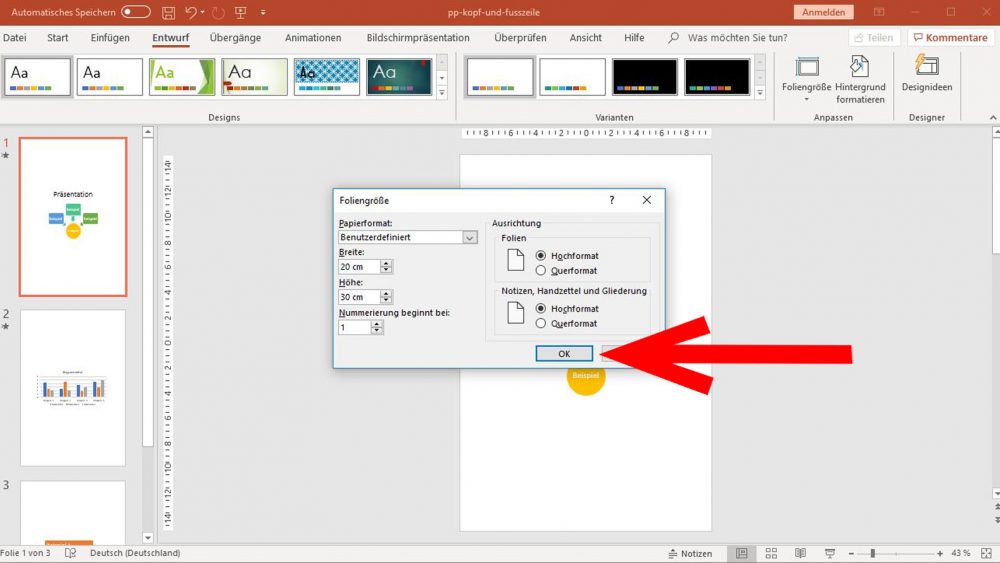Image resolution: width=1000 pixels, height=563 pixels.
Task: Click the Höhe spinner arrows
Action: pos(386,297)
